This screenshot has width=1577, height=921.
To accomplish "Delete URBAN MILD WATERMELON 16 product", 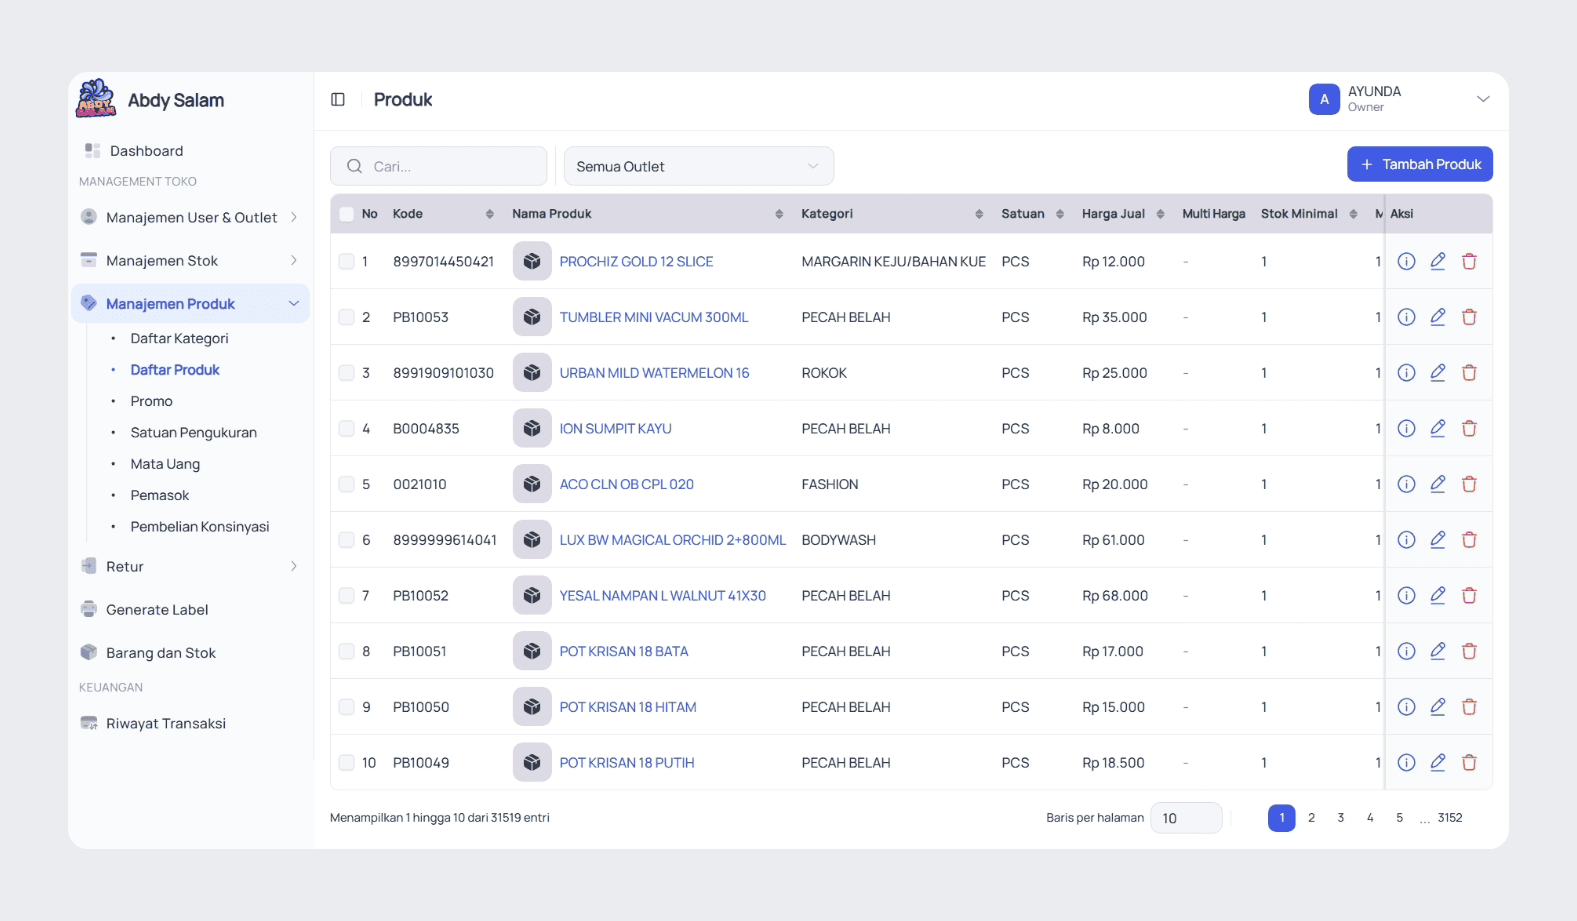I will 1469,373.
